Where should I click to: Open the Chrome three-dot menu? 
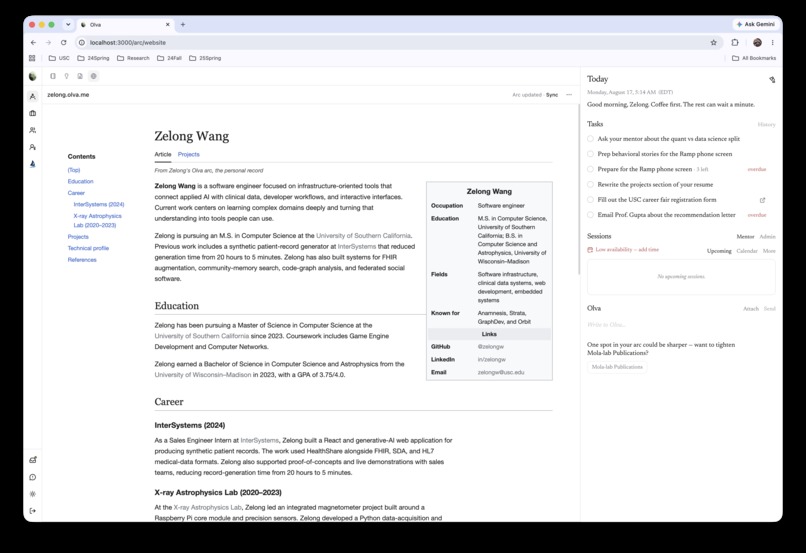pos(773,43)
